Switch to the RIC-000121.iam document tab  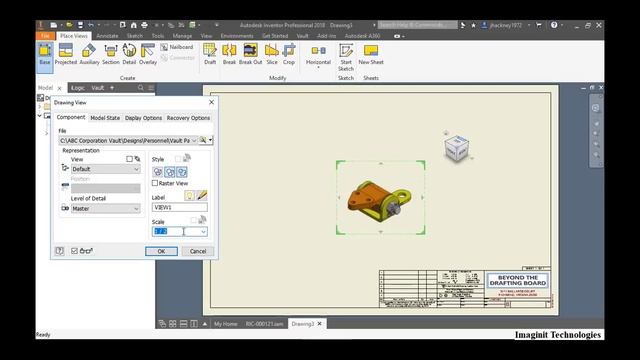coord(264,324)
